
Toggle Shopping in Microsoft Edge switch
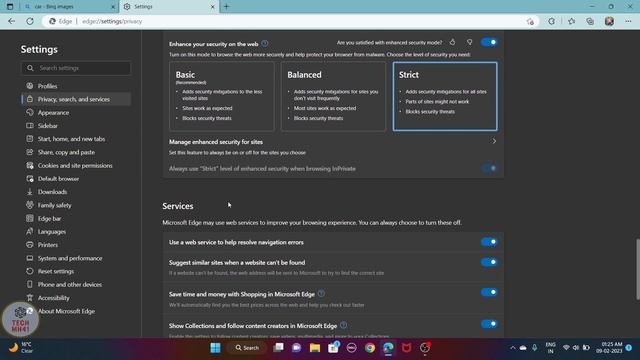pyautogui.click(x=489, y=292)
